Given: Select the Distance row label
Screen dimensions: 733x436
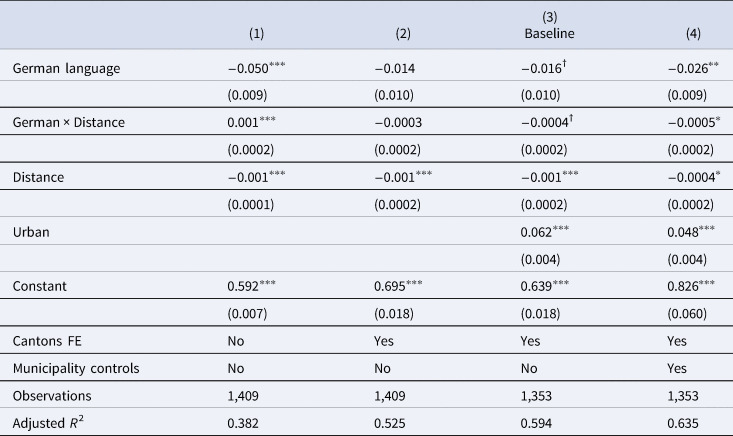Looking at the screenshot, I should point(38,178).
